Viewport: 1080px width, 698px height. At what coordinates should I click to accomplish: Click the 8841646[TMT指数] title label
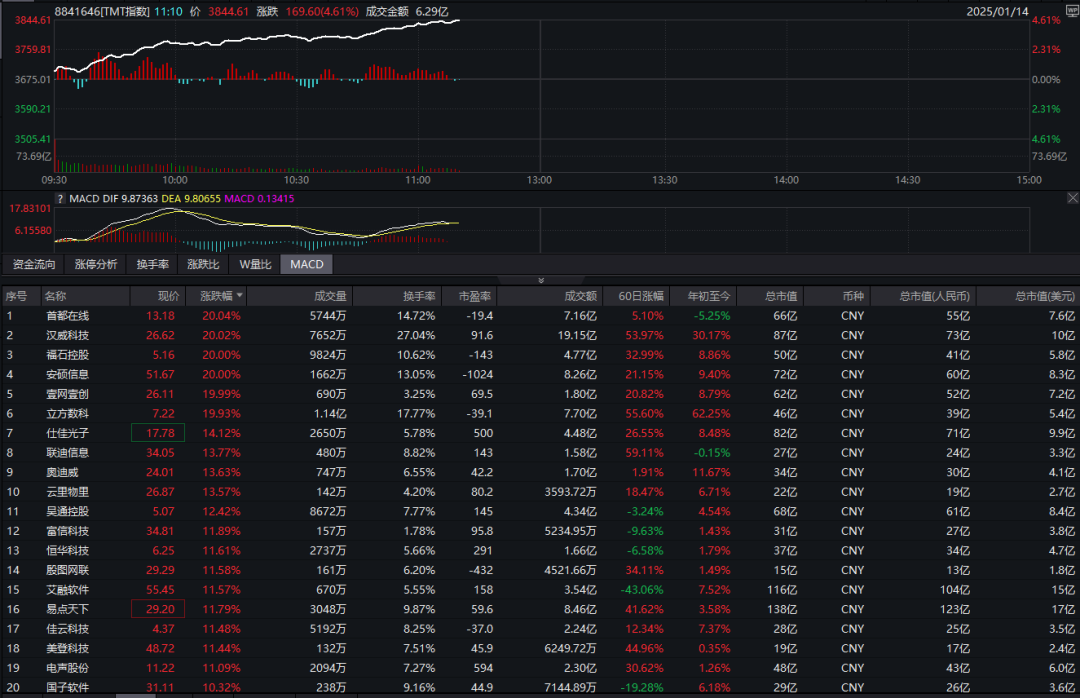click(101, 11)
